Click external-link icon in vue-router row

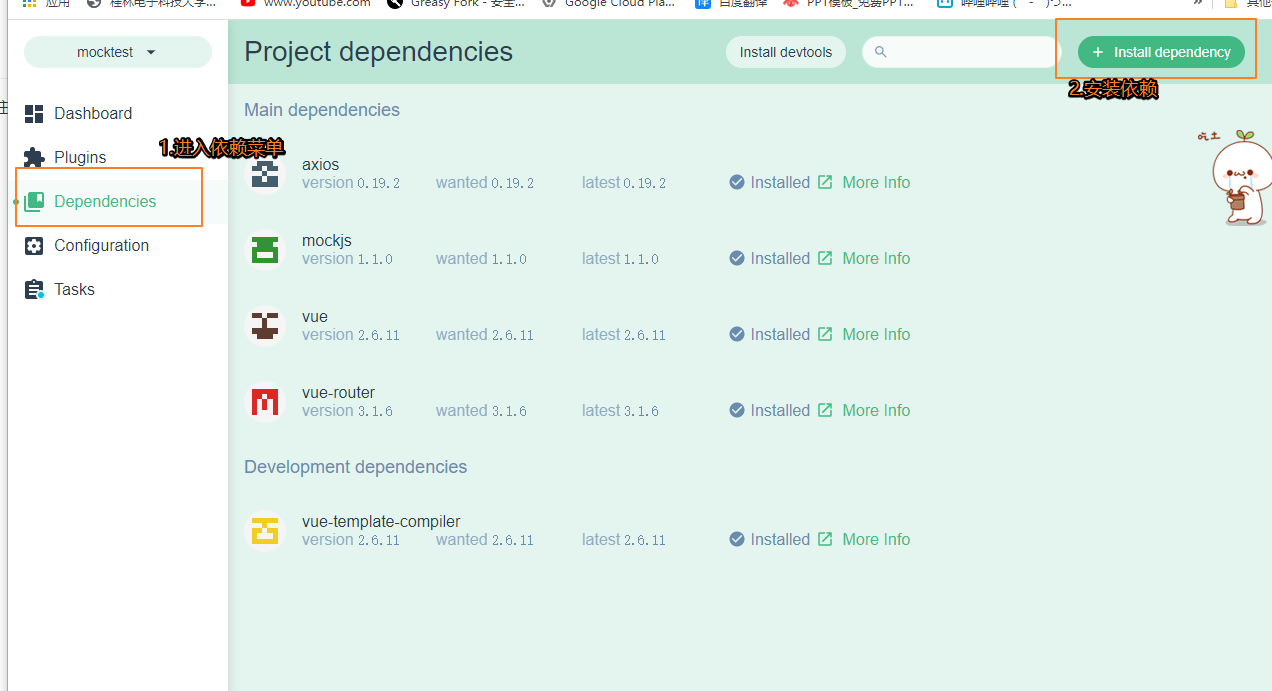click(x=825, y=410)
